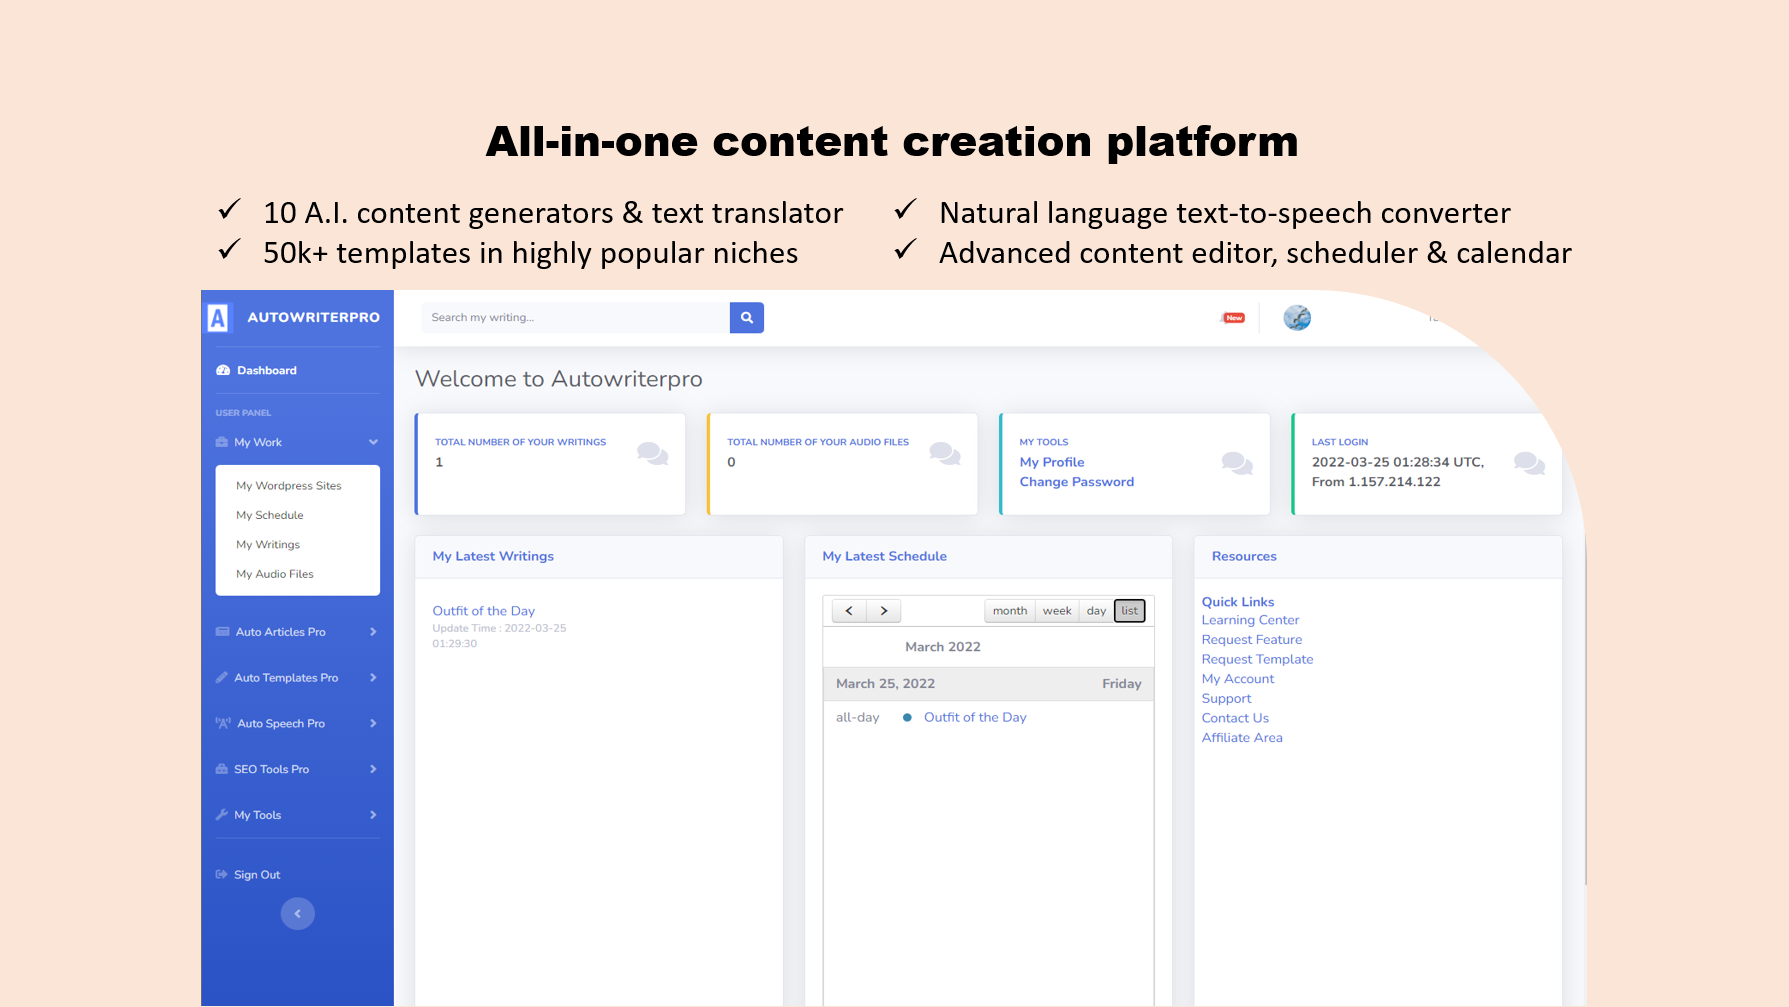Screen dimensions: 1789x1007
Task: Click the March 2022 title
Action: click(943, 647)
